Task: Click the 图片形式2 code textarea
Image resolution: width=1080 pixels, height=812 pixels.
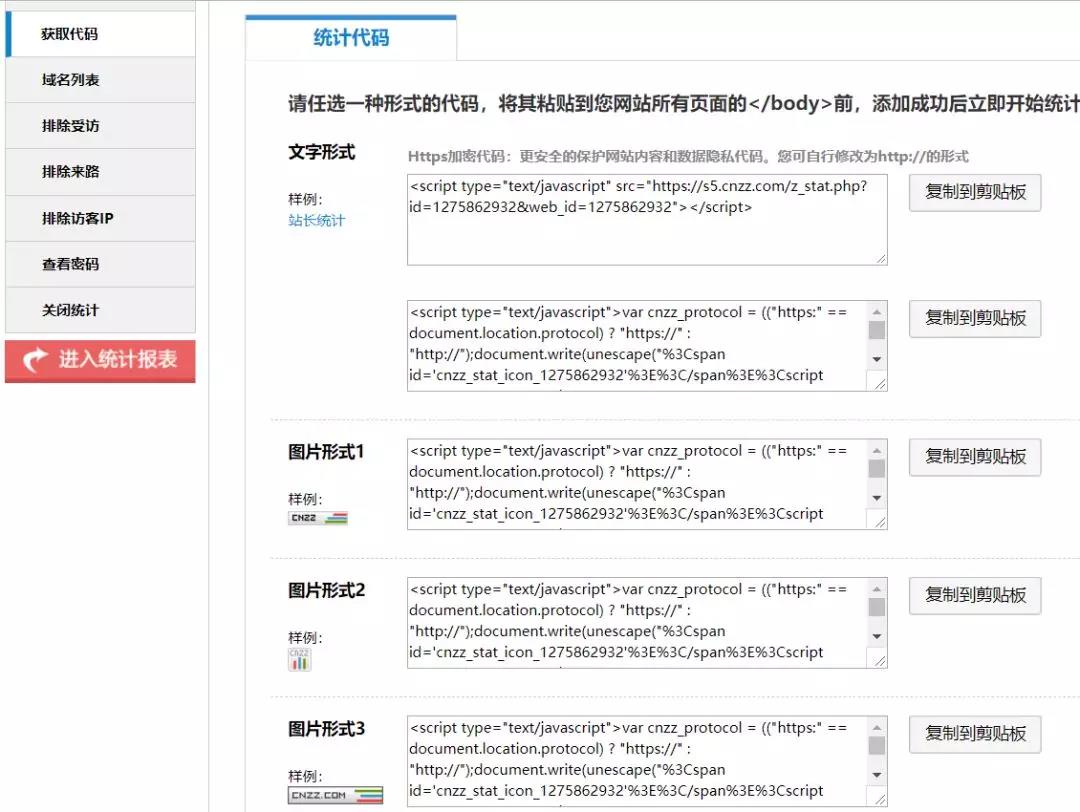Action: pyautogui.click(x=647, y=623)
